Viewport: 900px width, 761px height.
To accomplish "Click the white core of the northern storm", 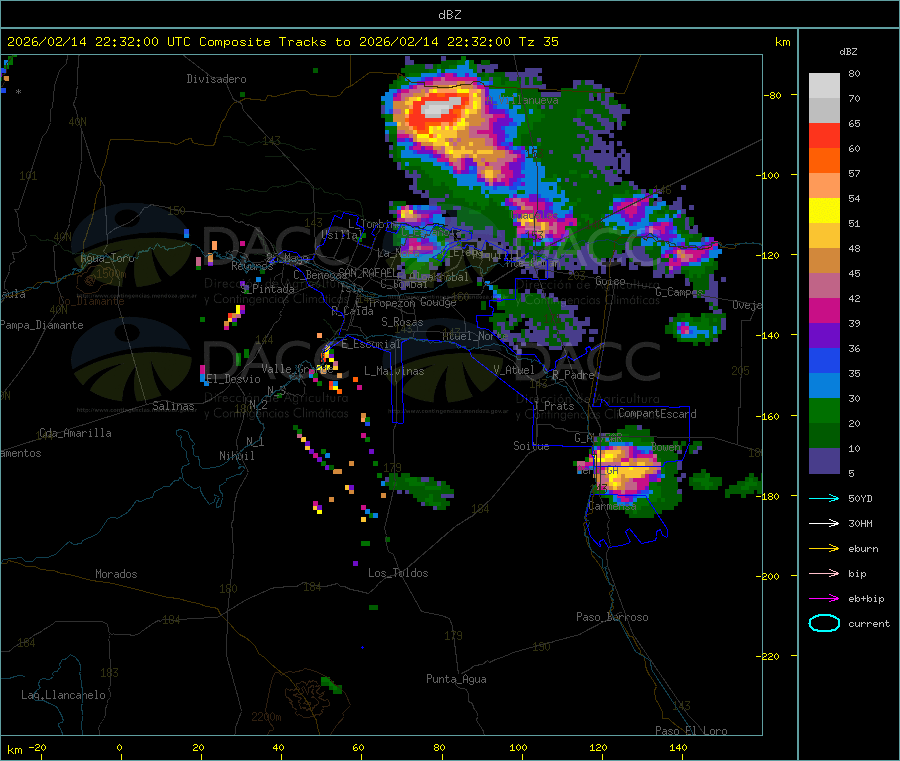I will coord(441,107).
